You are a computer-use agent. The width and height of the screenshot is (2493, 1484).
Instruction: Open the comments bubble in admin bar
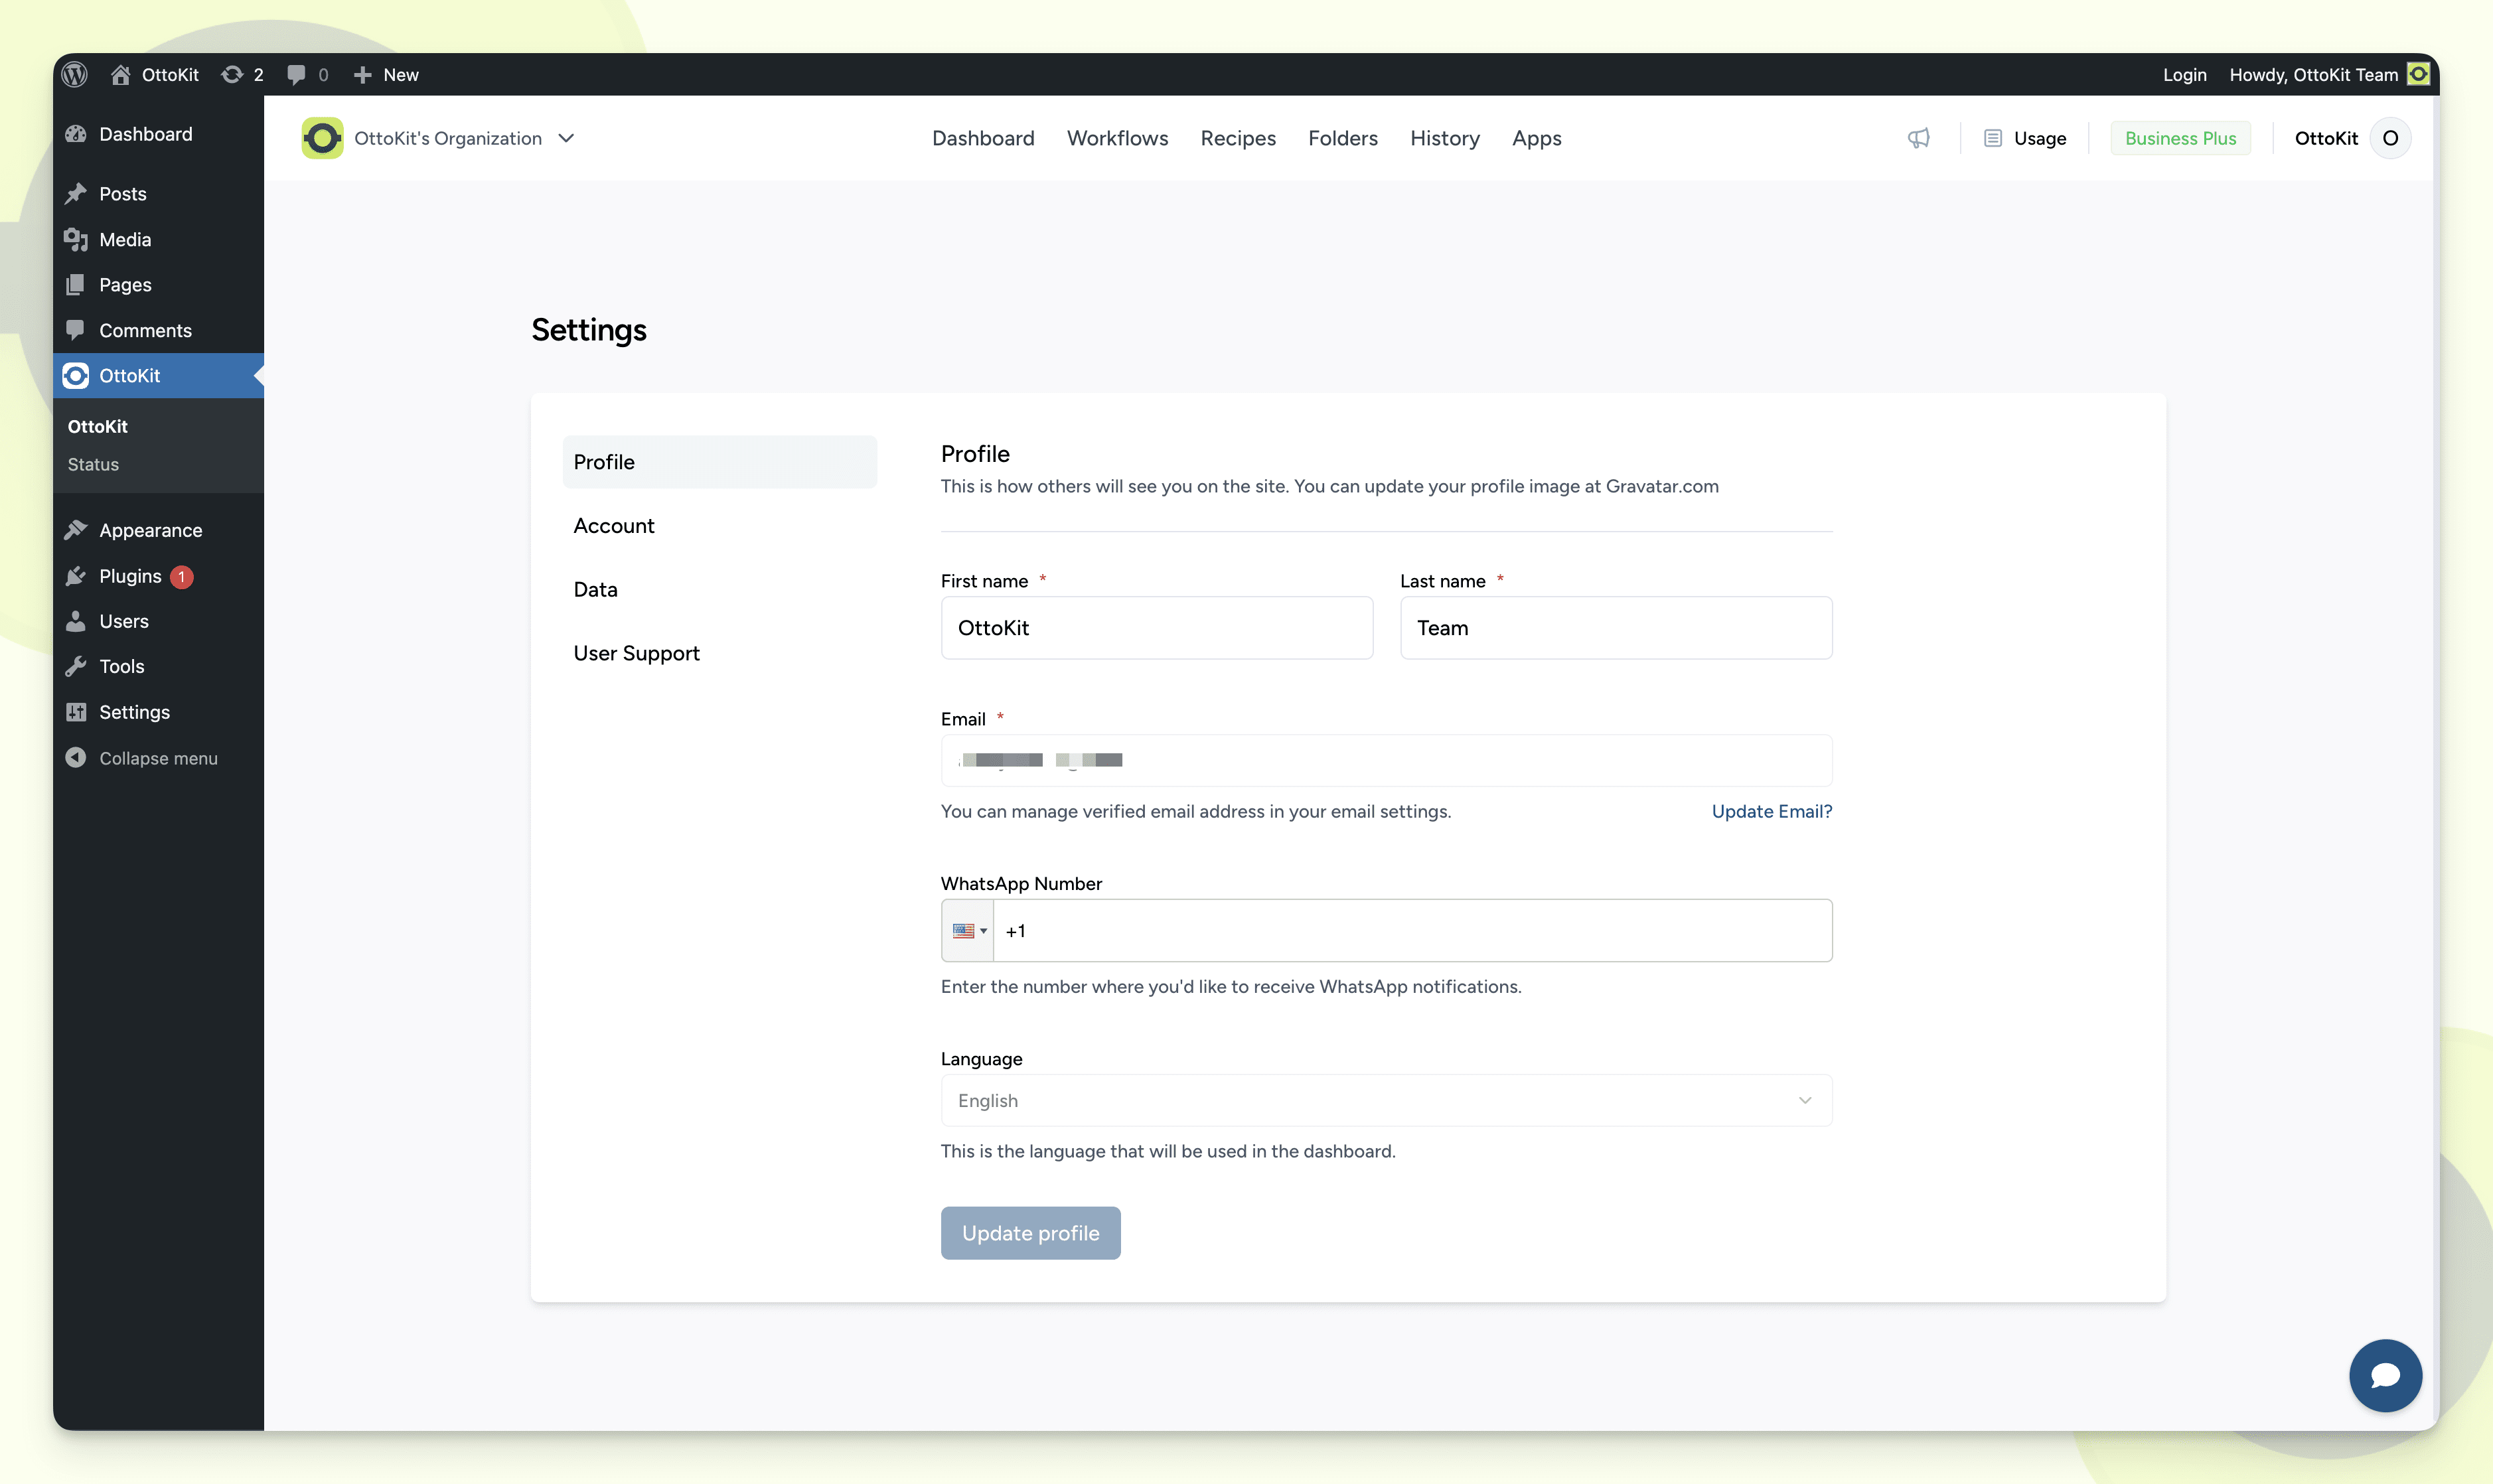coord(296,75)
